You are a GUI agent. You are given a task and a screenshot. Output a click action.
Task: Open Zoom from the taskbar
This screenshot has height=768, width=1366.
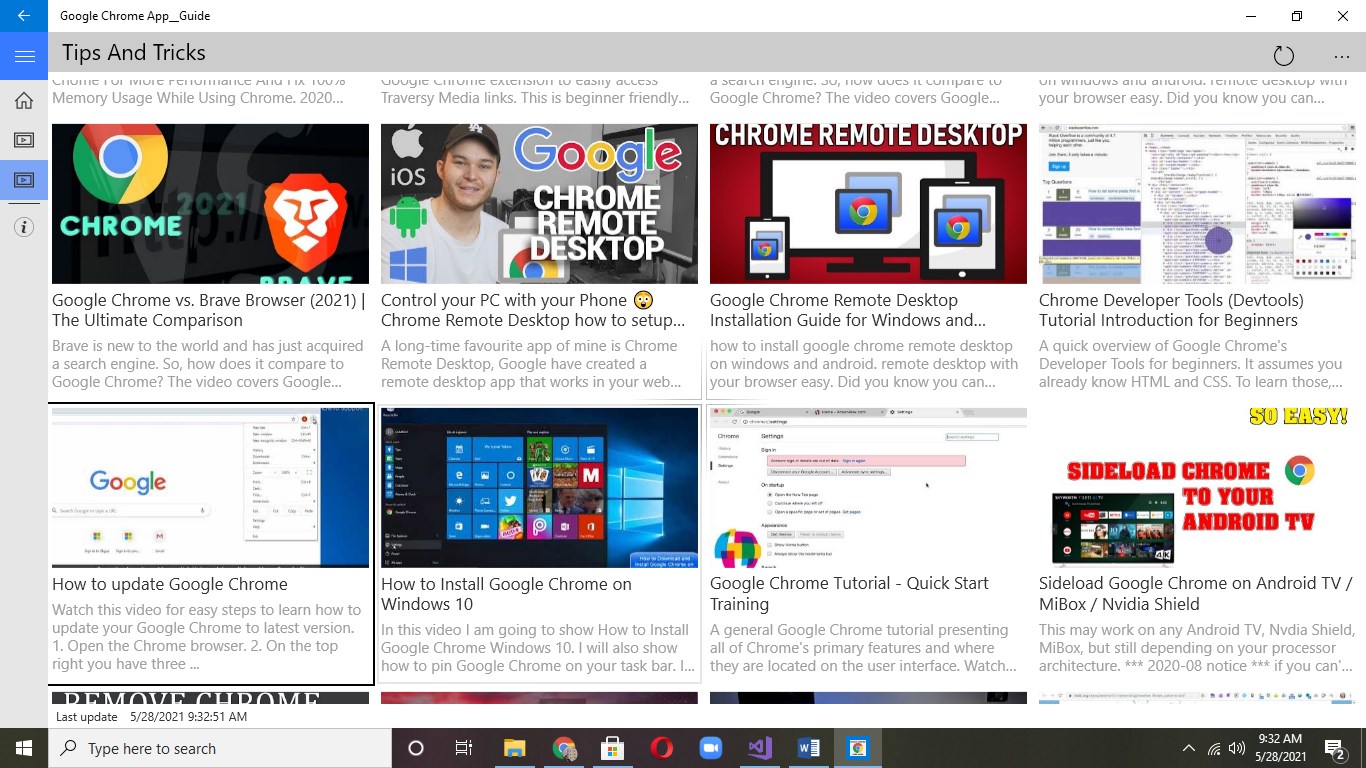710,748
